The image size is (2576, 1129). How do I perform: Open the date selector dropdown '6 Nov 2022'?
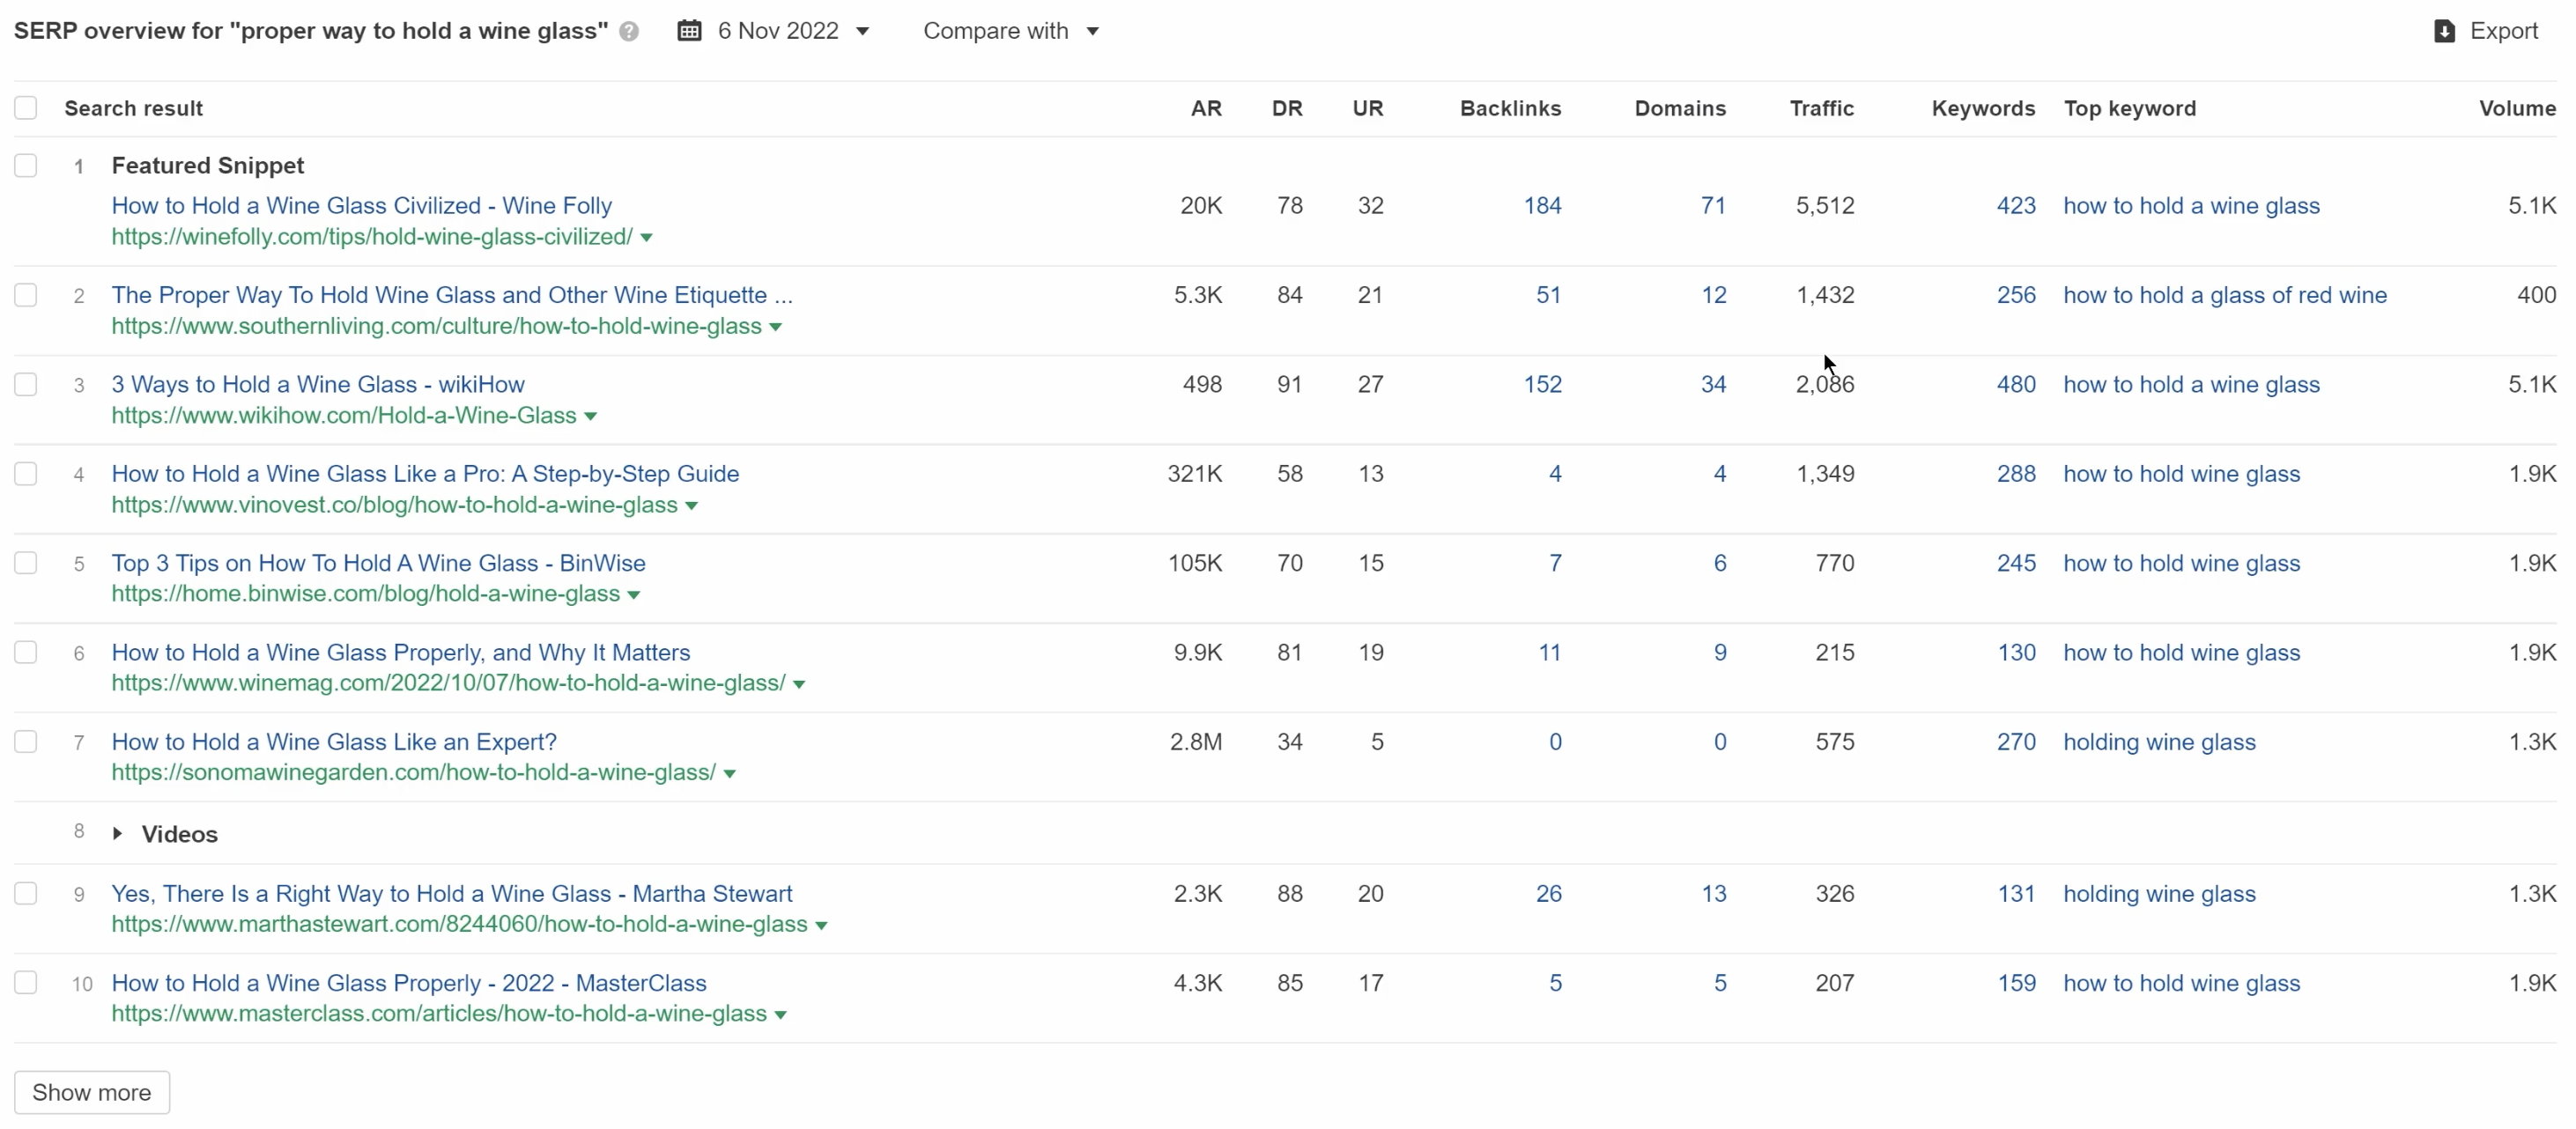click(x=775, y=31)
